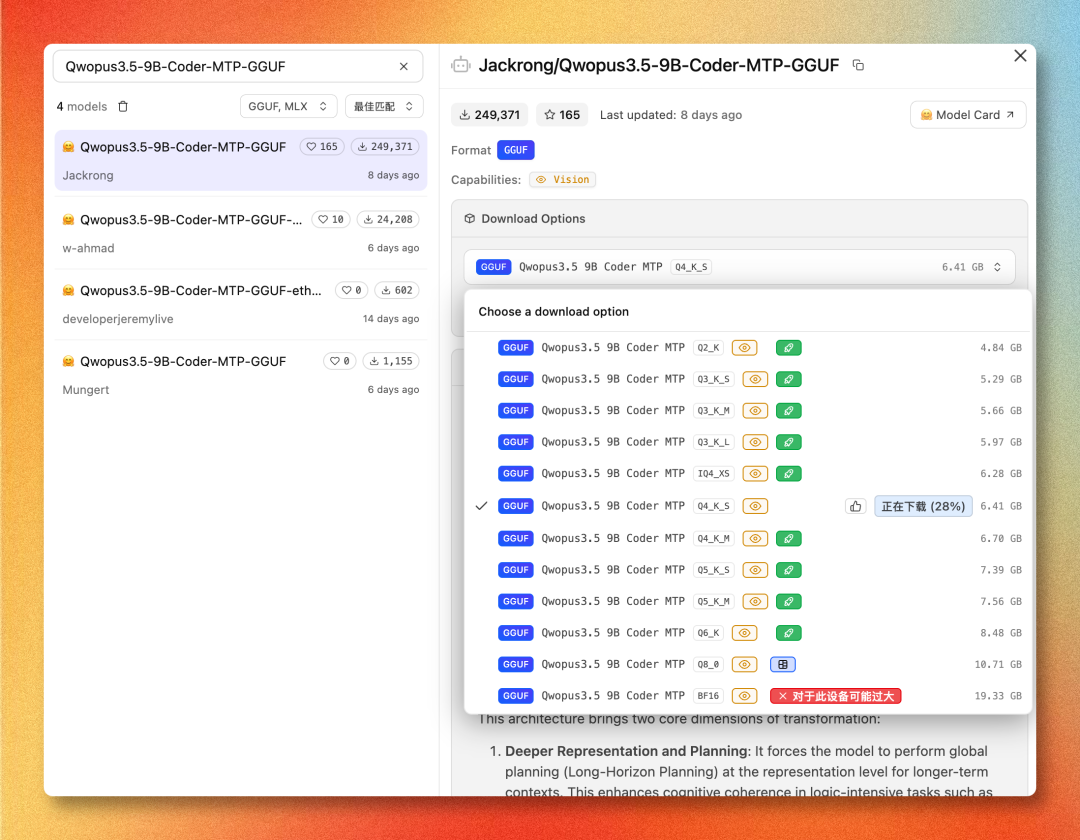Click the vision eye icon on Q4_K_M row
Screen dimensions: 1080x840
[756, 538]
